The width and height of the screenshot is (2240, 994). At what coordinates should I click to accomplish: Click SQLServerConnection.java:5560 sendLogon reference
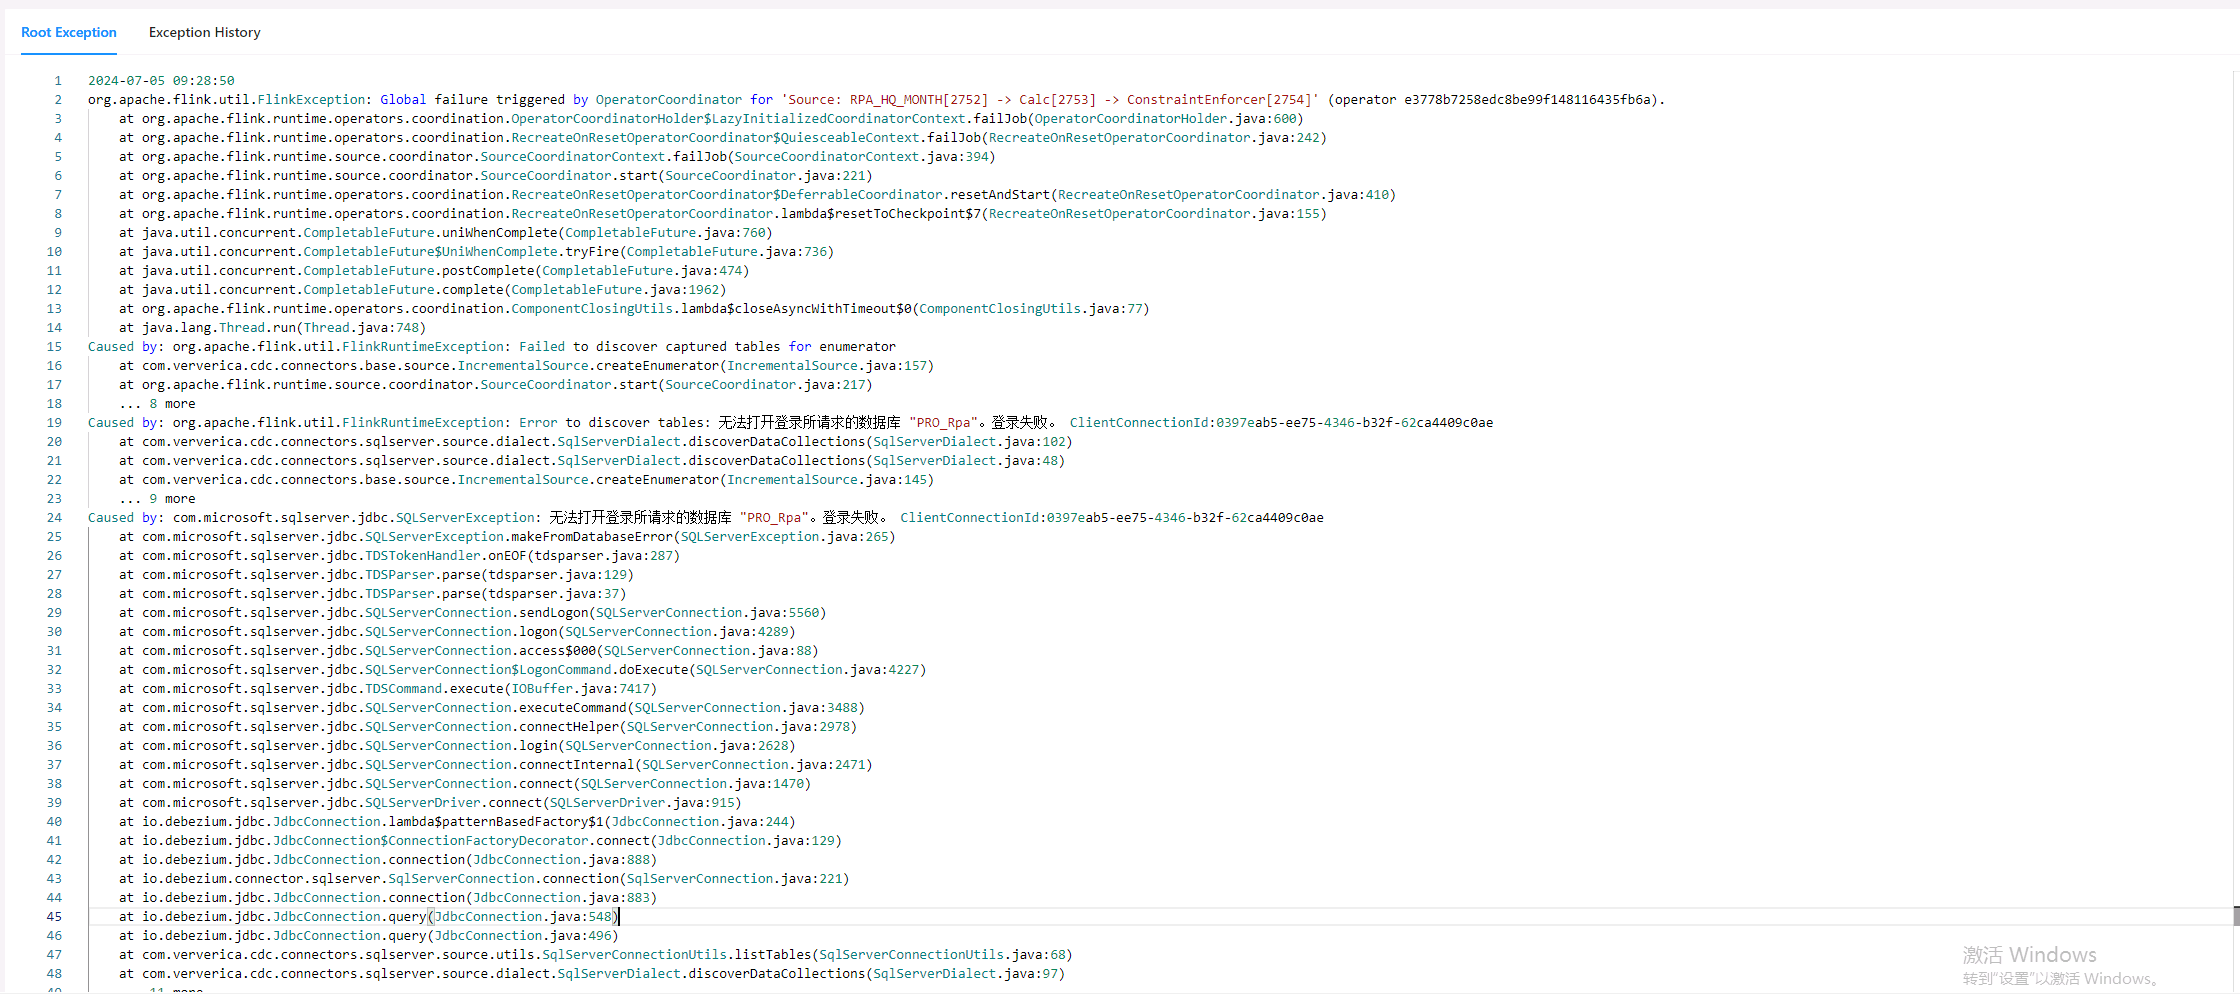(x=707, y=613)
